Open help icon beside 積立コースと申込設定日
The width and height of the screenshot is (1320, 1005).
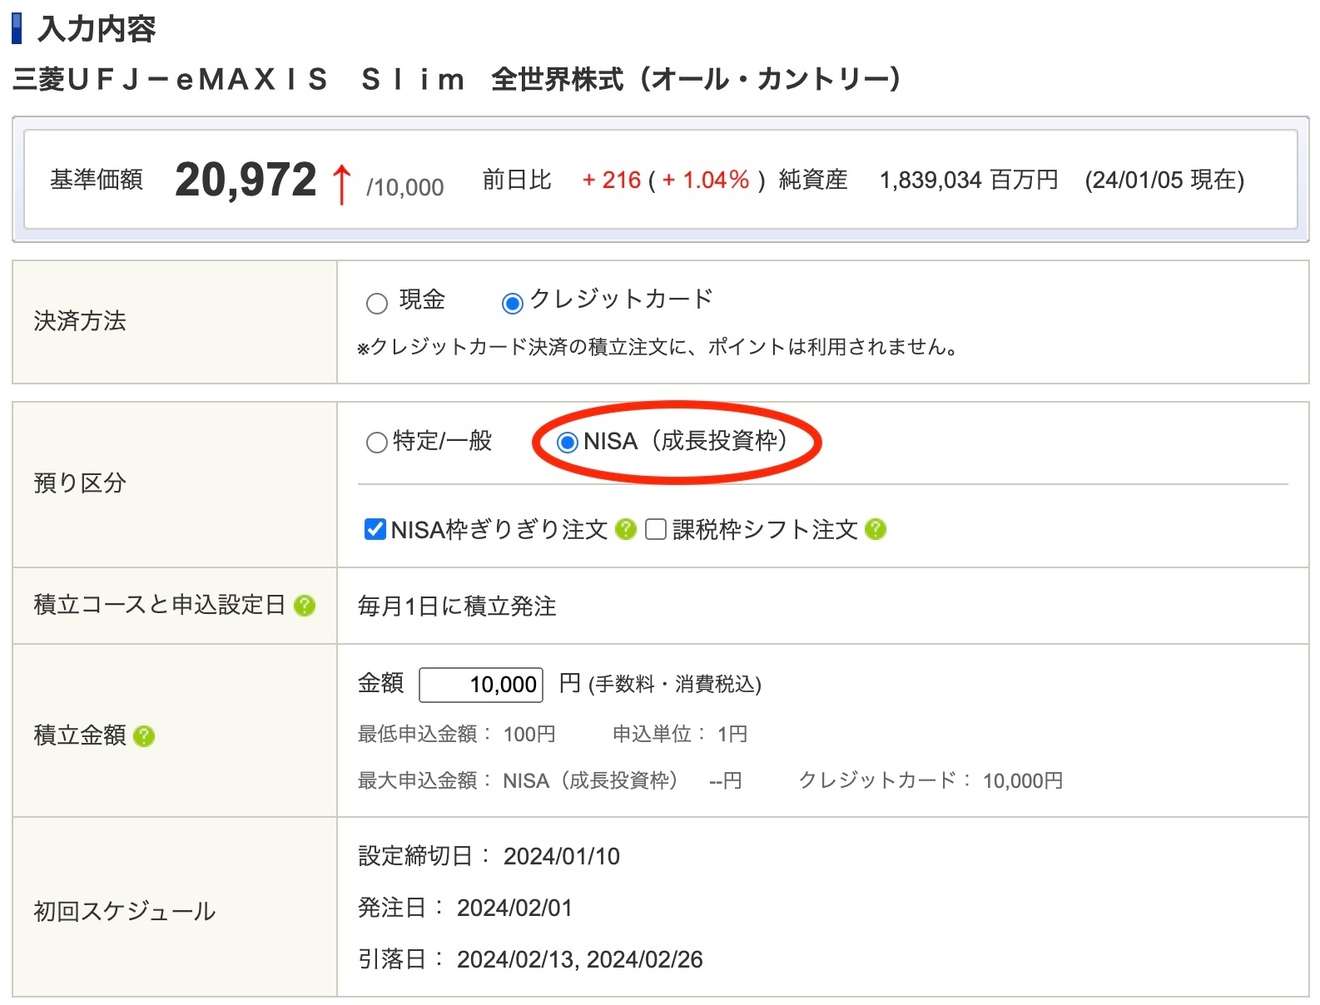pyautogui.click(x=305, y=605)
